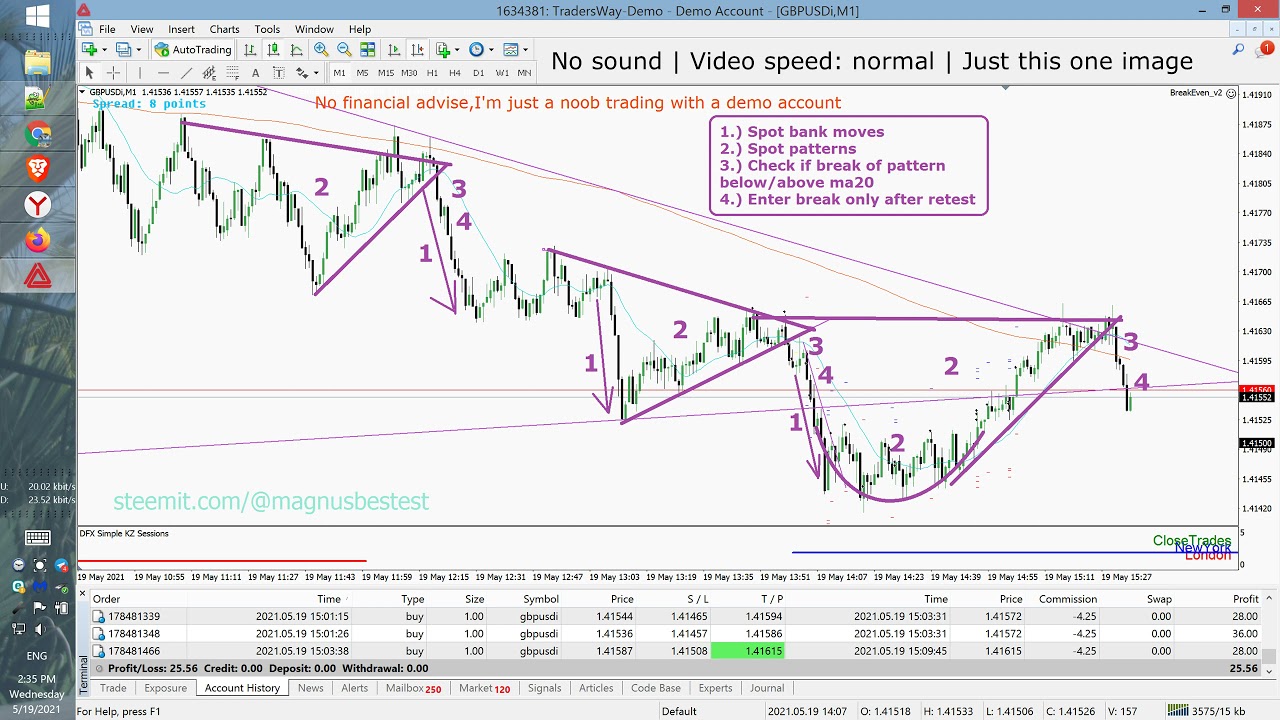Select the Fibonacci retracement tool
This screenshot has height=720, width=1280.
click(x=233, y=73)
